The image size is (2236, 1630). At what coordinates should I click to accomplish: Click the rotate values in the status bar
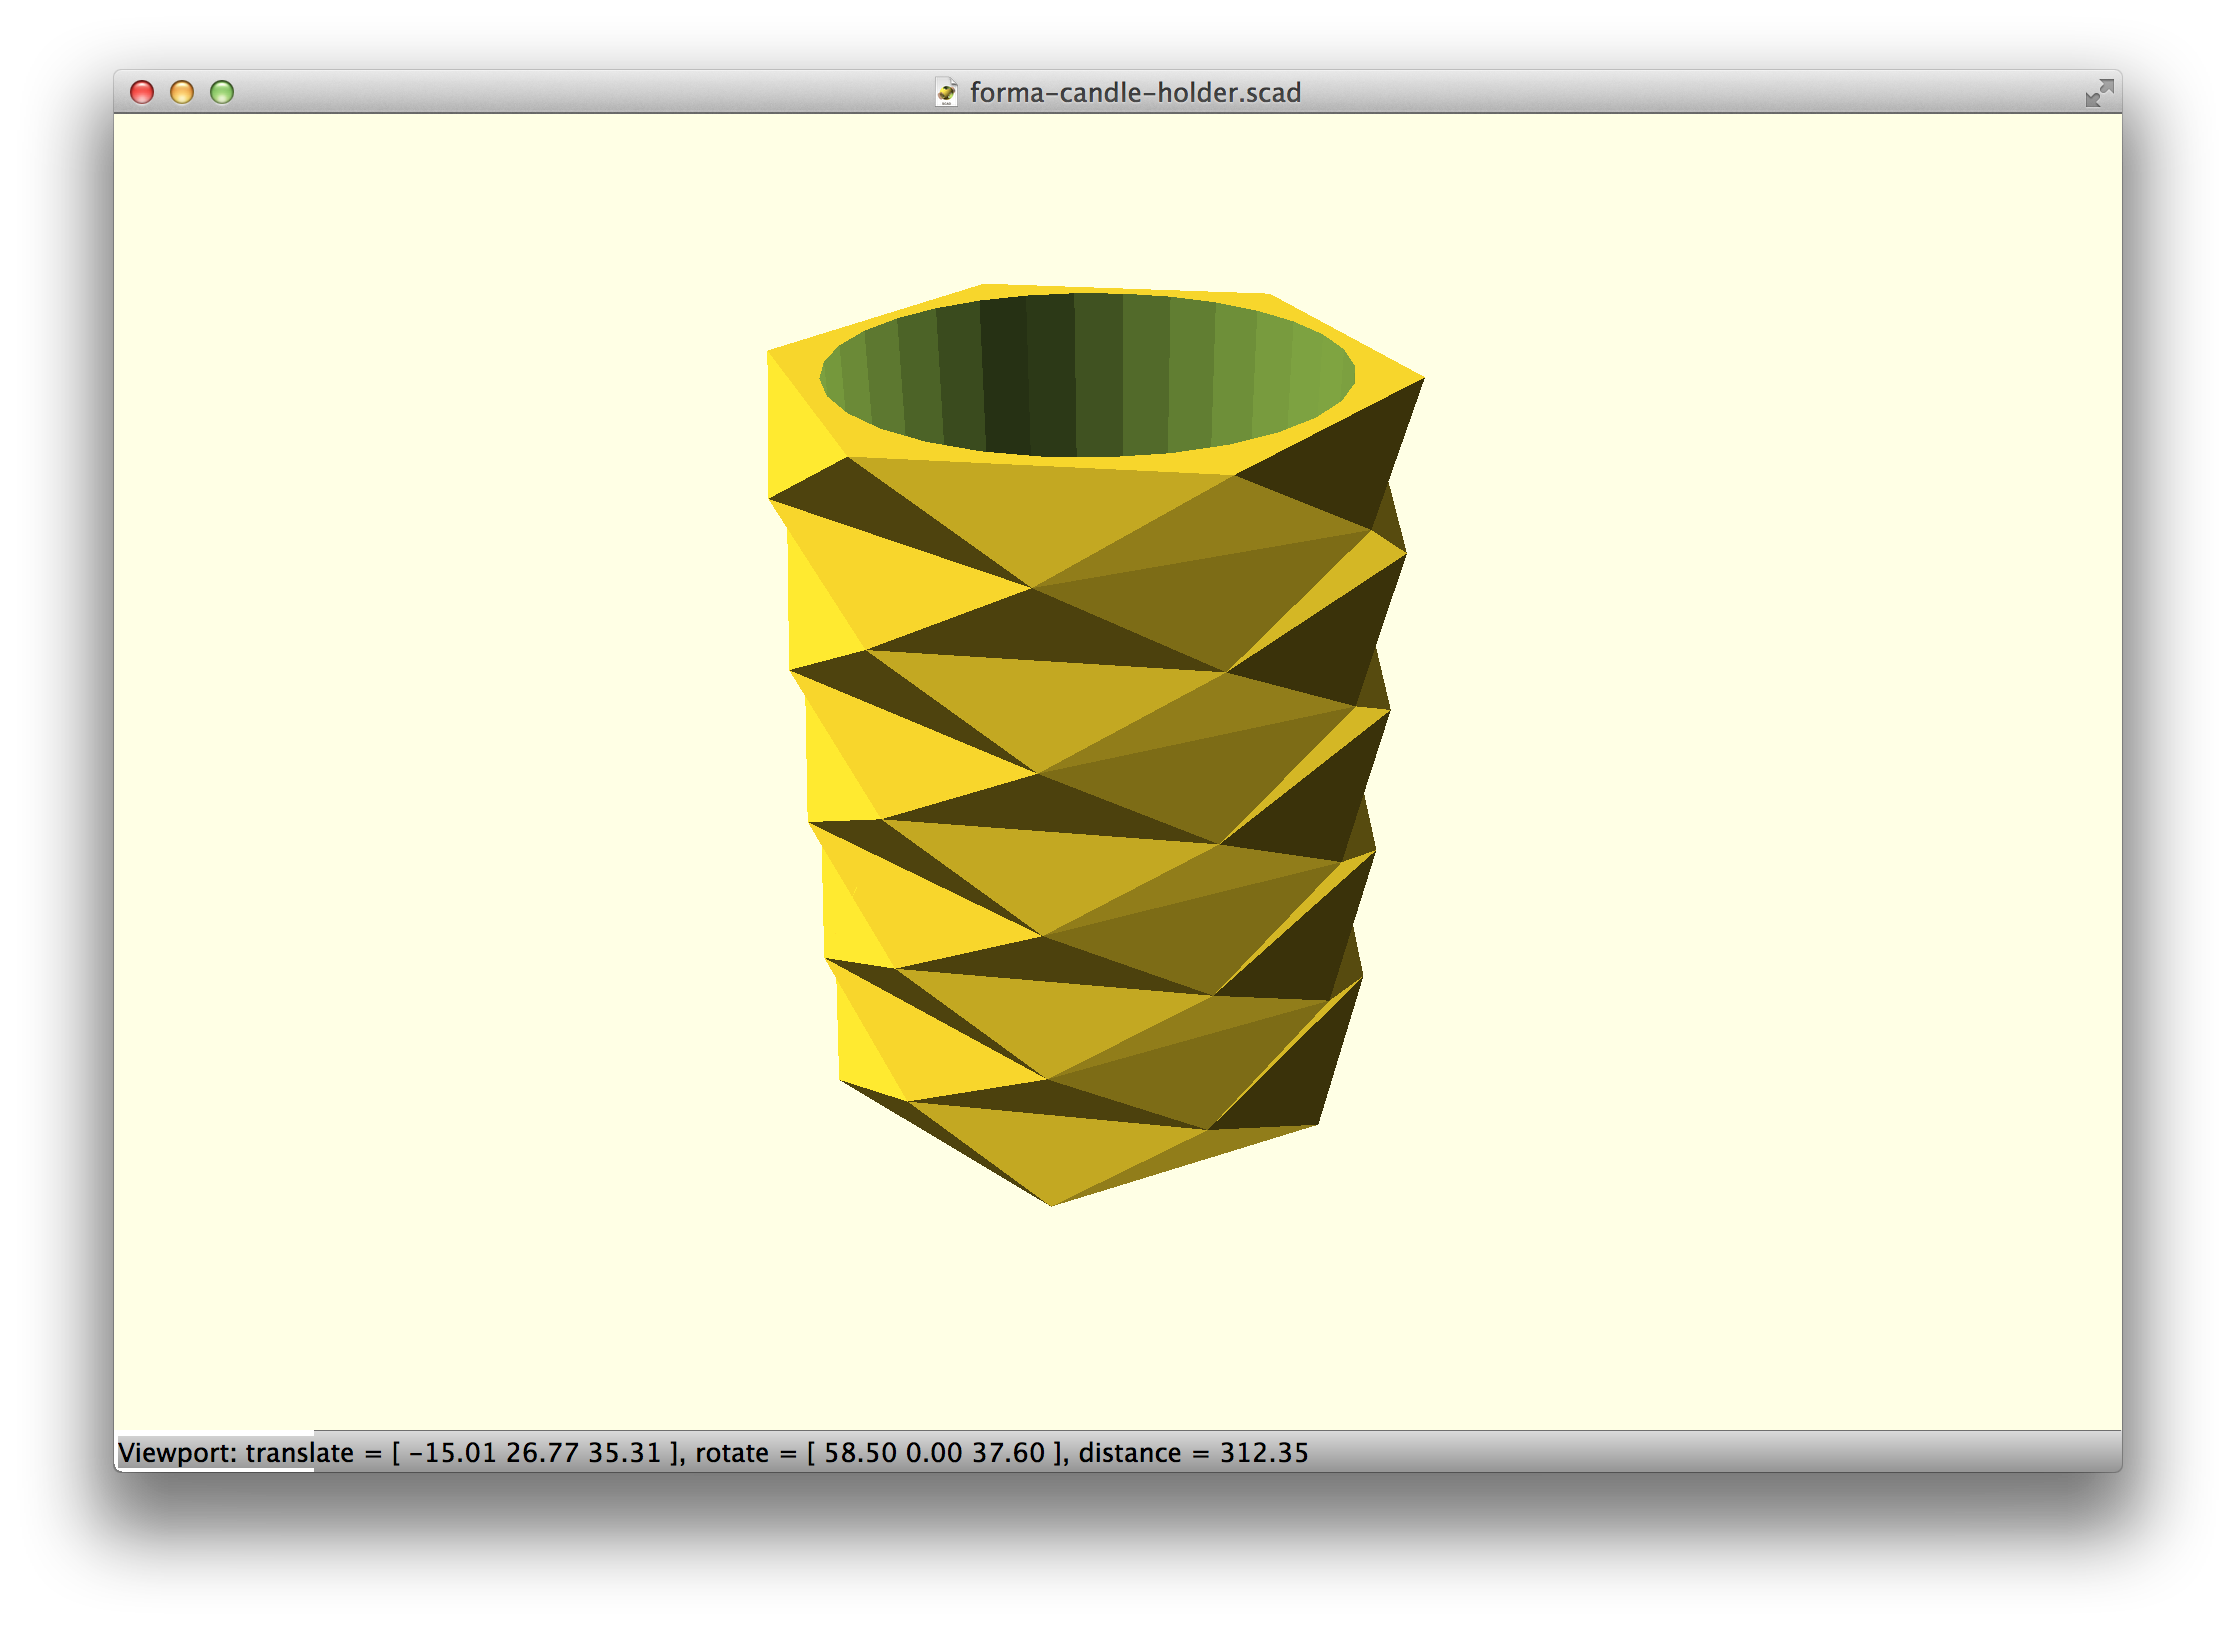(935, 1452)
